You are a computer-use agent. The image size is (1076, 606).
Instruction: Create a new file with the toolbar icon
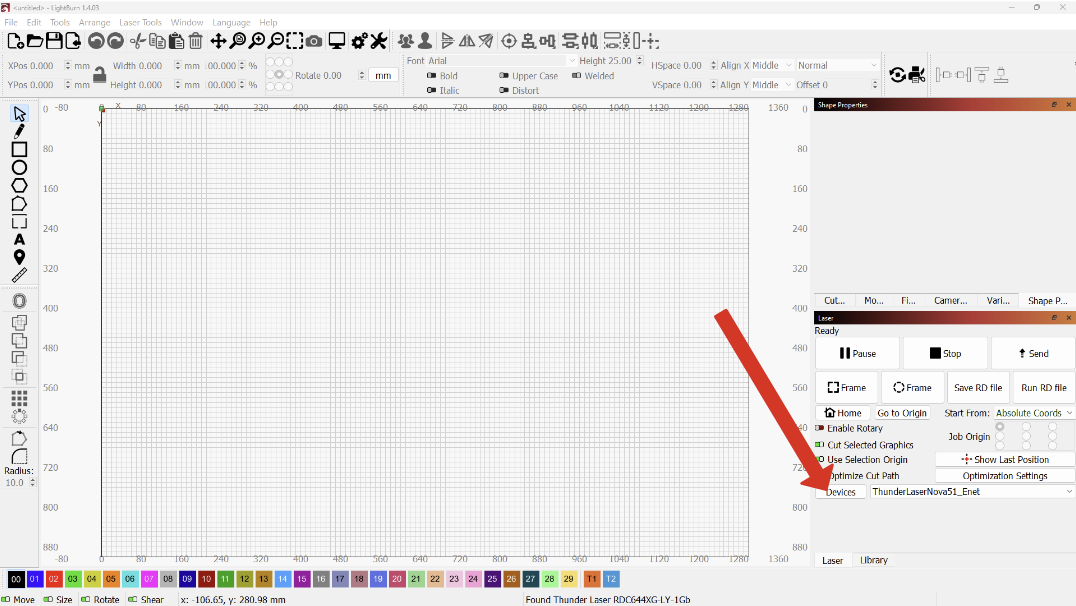(x=15, y=41)
